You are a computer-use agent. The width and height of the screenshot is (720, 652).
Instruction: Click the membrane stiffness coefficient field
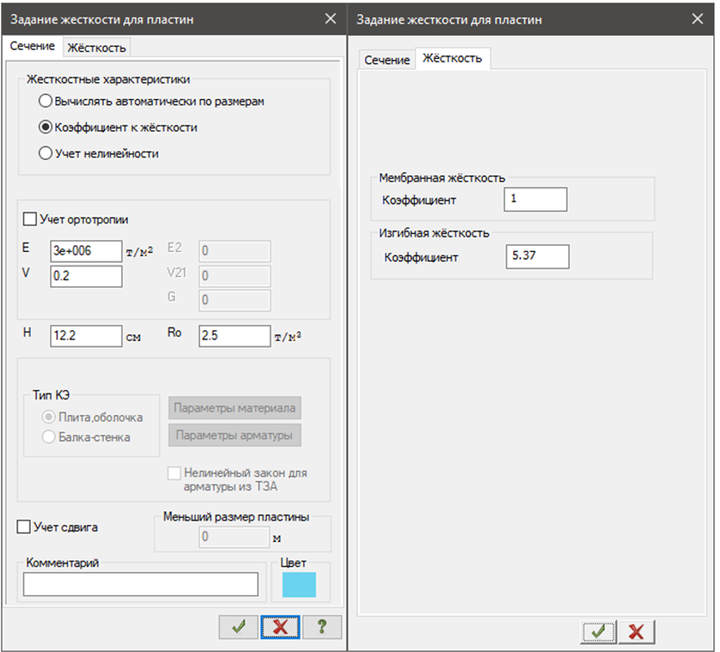pyautogui.click(x=537, y=200)
